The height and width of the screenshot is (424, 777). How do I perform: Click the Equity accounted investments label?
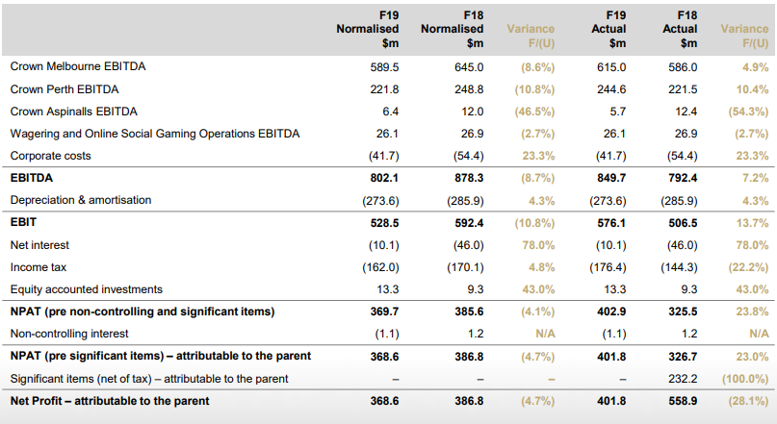click(x=86, y=289)
